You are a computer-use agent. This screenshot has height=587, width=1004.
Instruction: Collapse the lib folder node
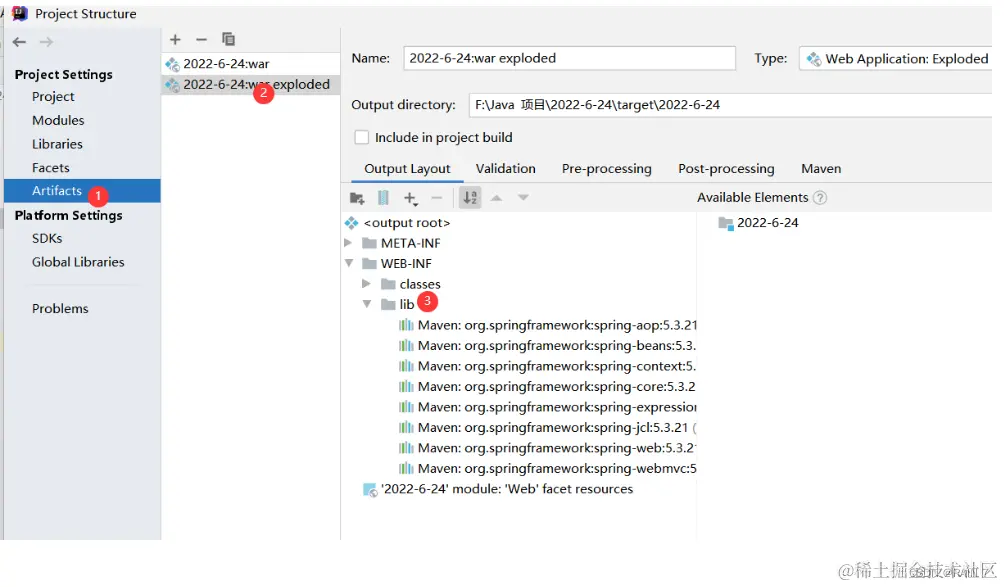tap(367, 305)
